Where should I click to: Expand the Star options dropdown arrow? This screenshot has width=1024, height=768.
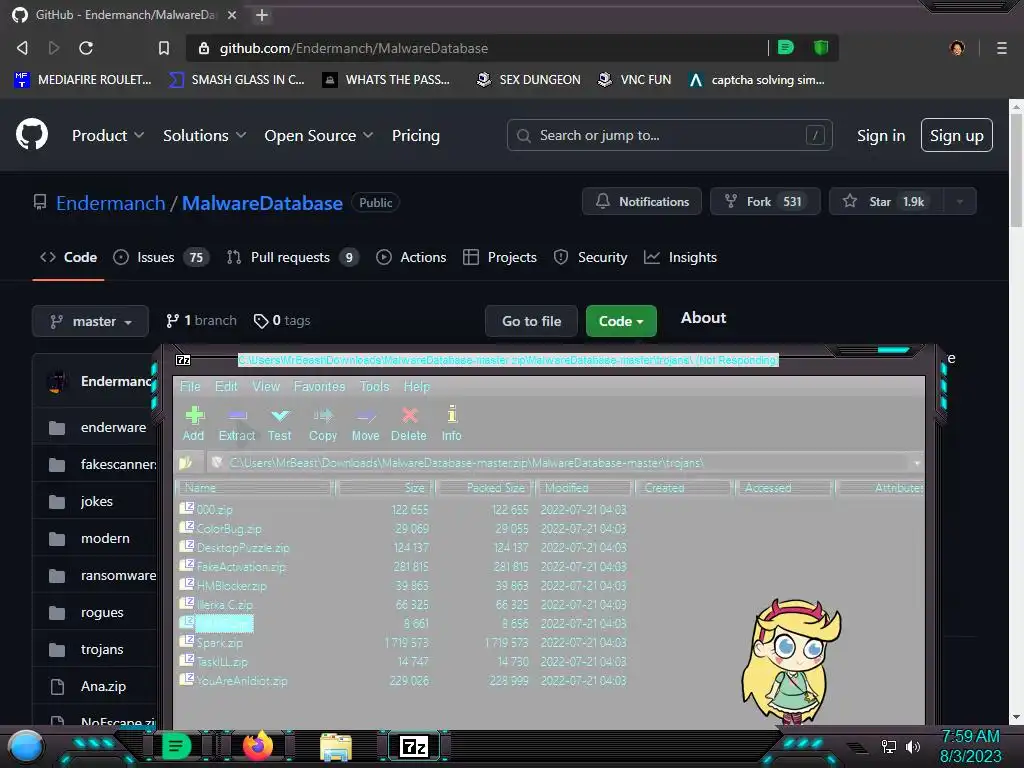(x=959, y=201)
